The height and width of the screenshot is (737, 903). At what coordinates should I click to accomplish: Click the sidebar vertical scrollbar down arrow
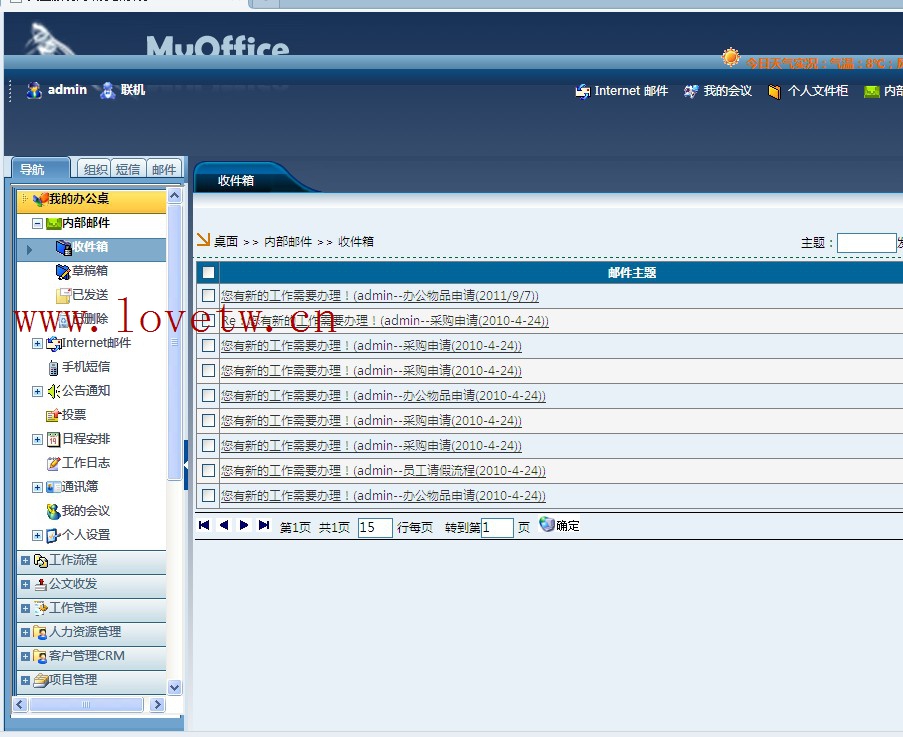[x=175, y=687]
